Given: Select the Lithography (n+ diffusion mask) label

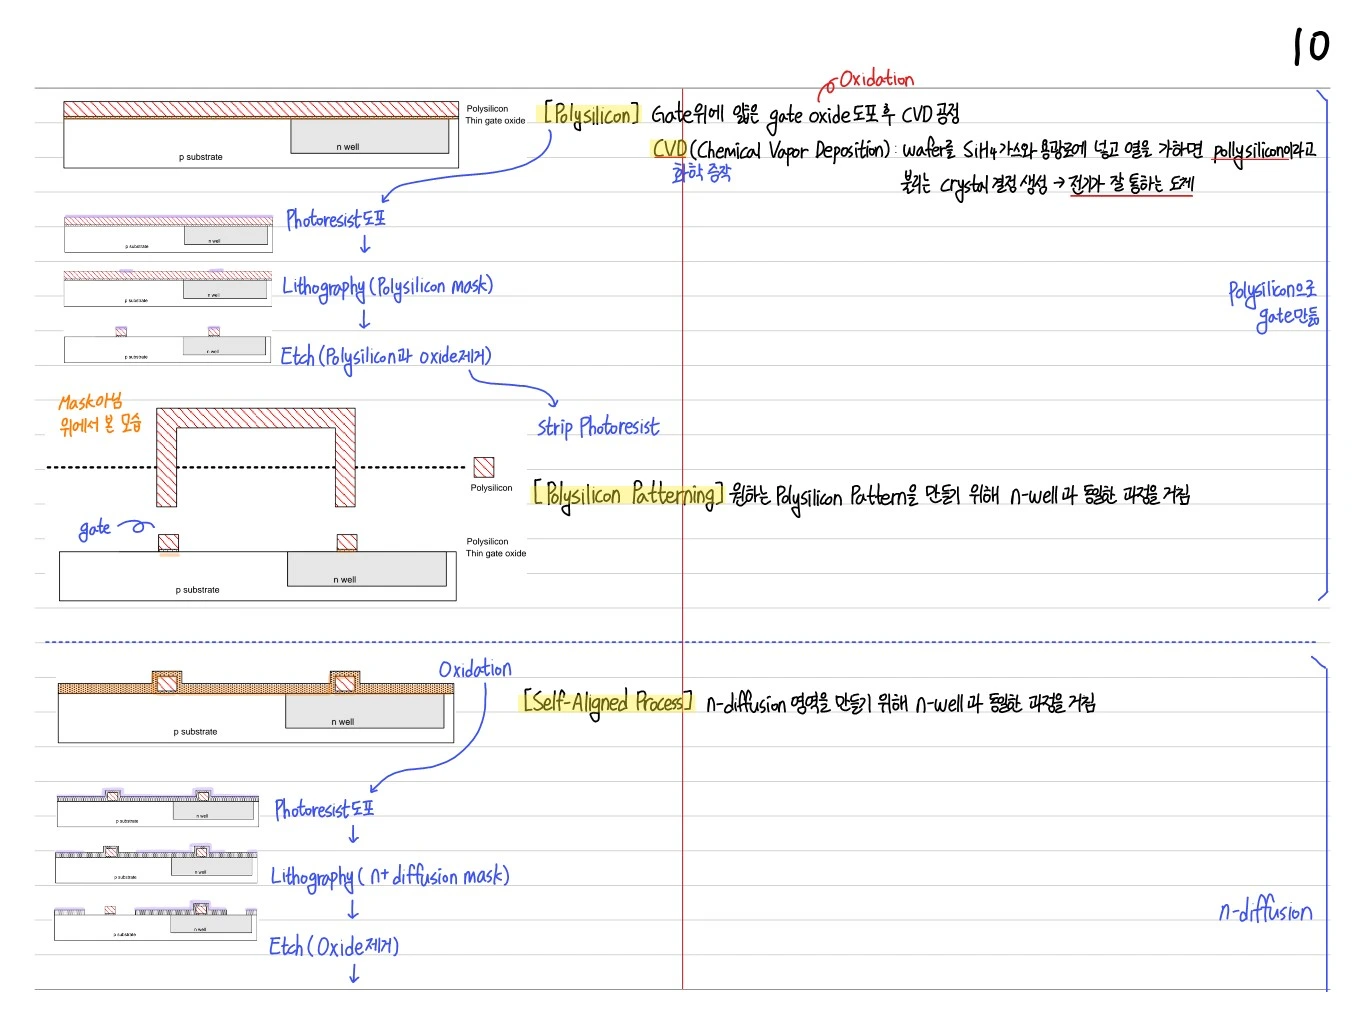Looking at the screenshot, I should (390, 877).
